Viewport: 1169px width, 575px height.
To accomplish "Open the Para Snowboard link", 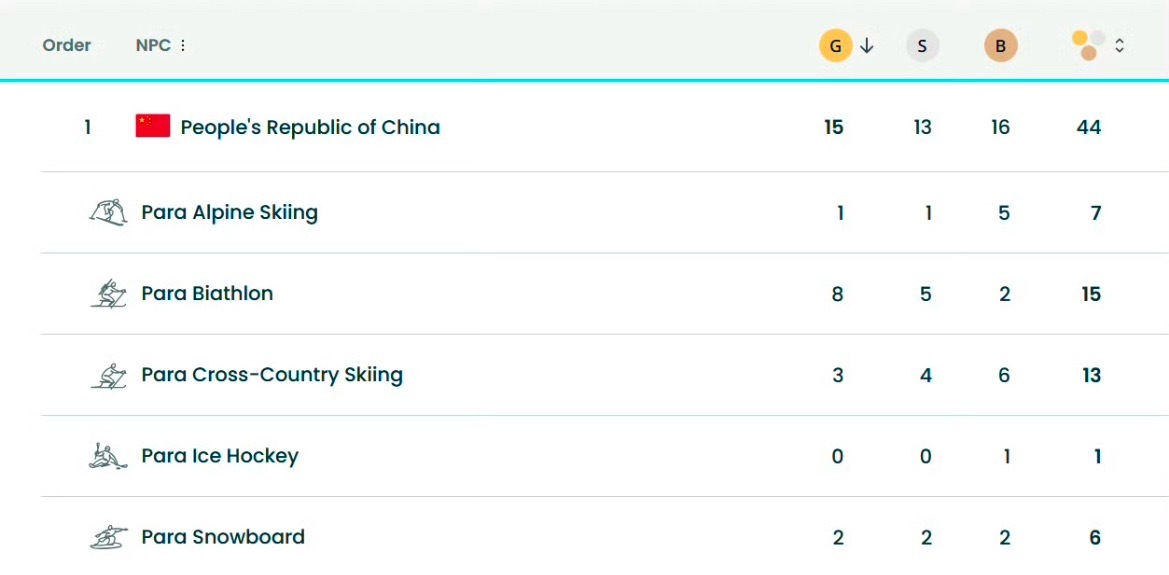I will pyautogui.click(x=223, y=537).
